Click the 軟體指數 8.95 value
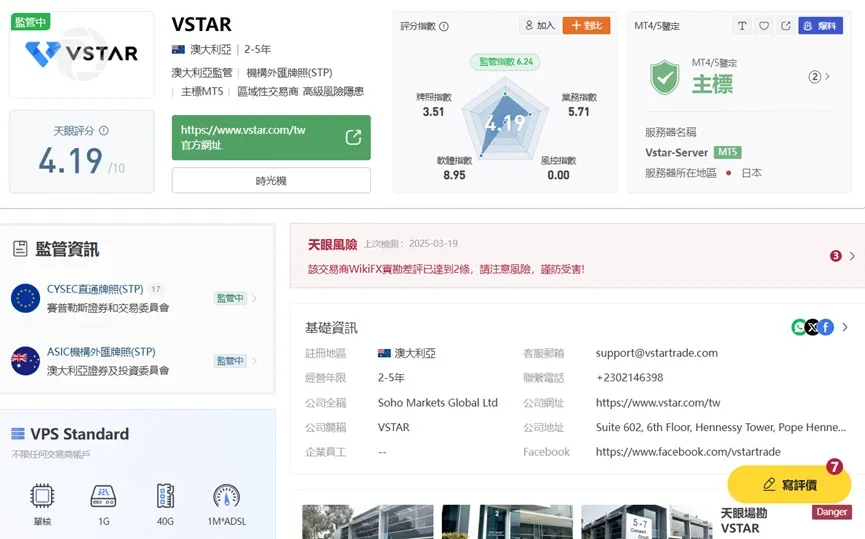 click(x=454, y=175)
